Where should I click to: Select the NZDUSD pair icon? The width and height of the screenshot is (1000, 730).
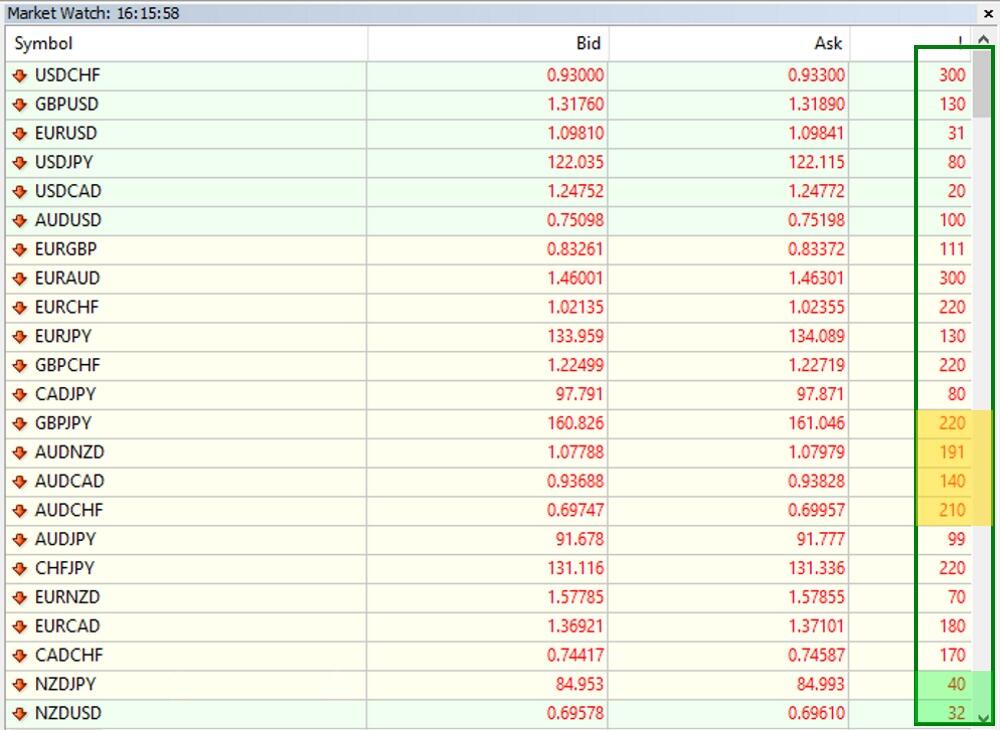click(22, 713)
